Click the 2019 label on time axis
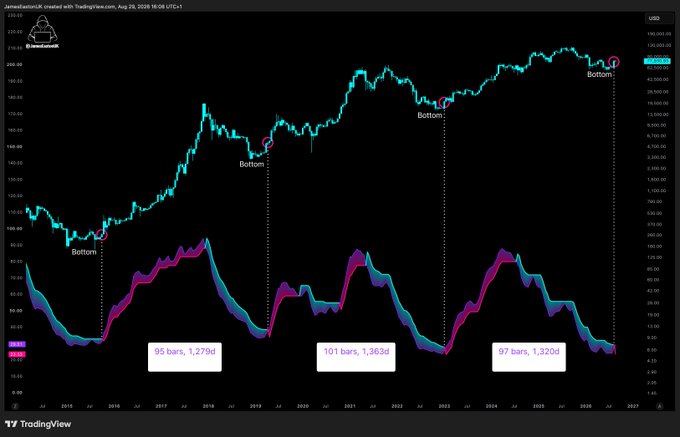The height and width of the screenshot is (437, 680). [x=255, y=406]
